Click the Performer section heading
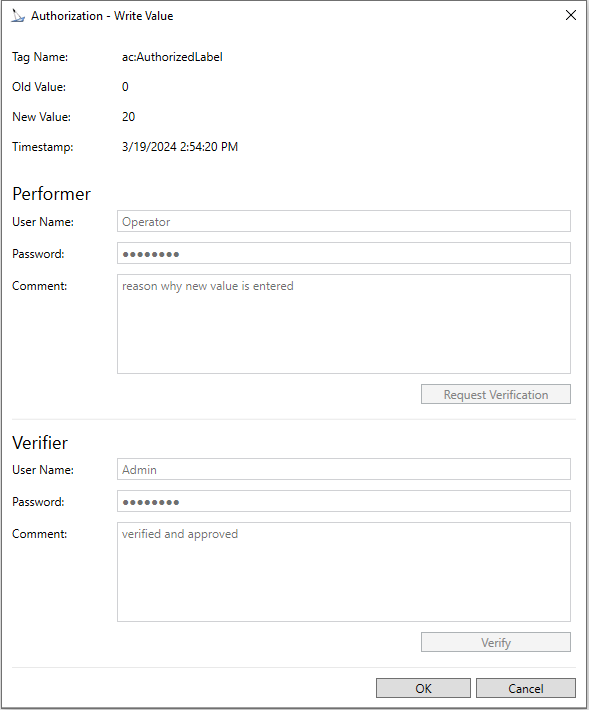Viewport: 589px width, 710px height. (52, 194)
